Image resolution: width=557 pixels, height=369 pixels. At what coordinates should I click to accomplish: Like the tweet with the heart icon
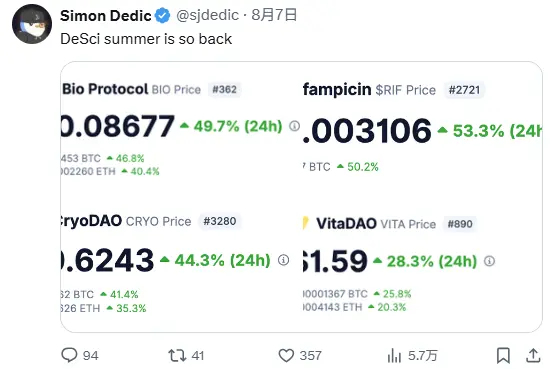click(x=286, y=355)
